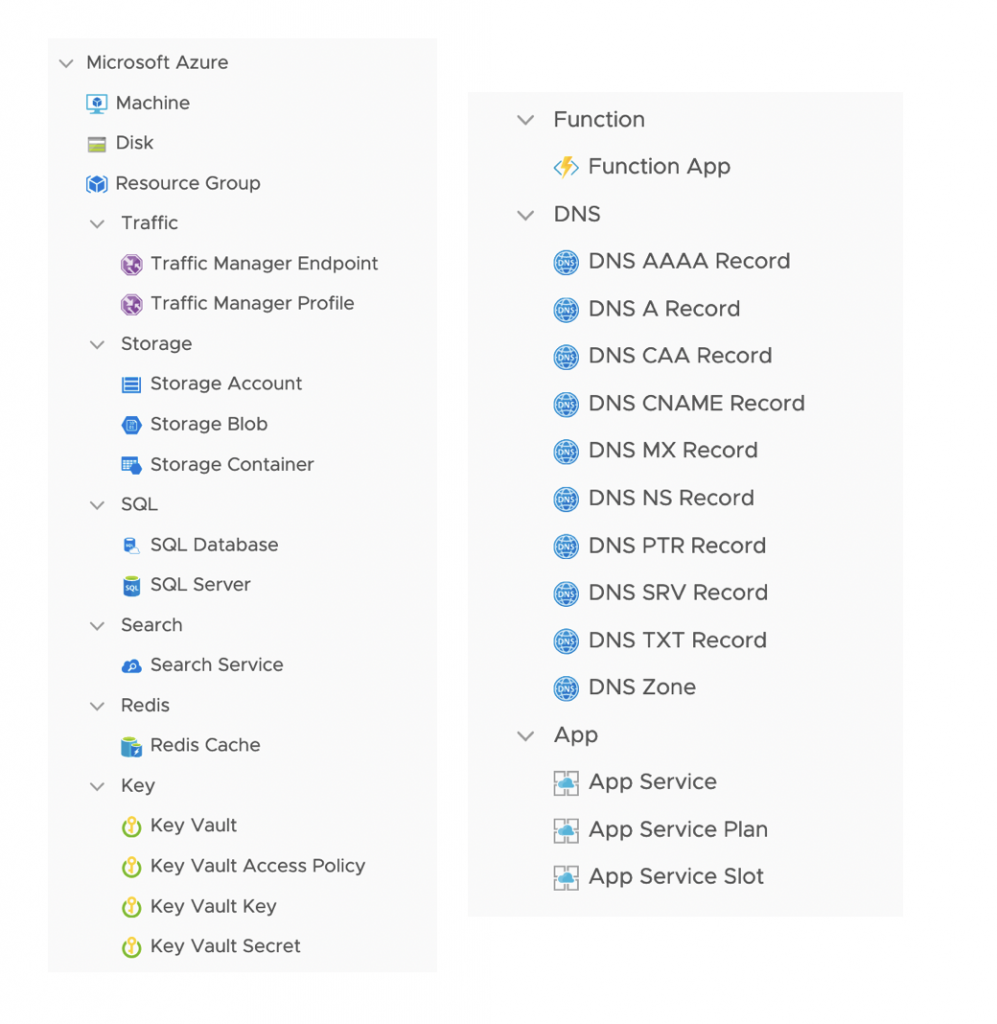Viewport: 997px width, 1024px height.
Task: Select the App Service Plan icon
Action: pyautogui.click(x=566, y=829)
